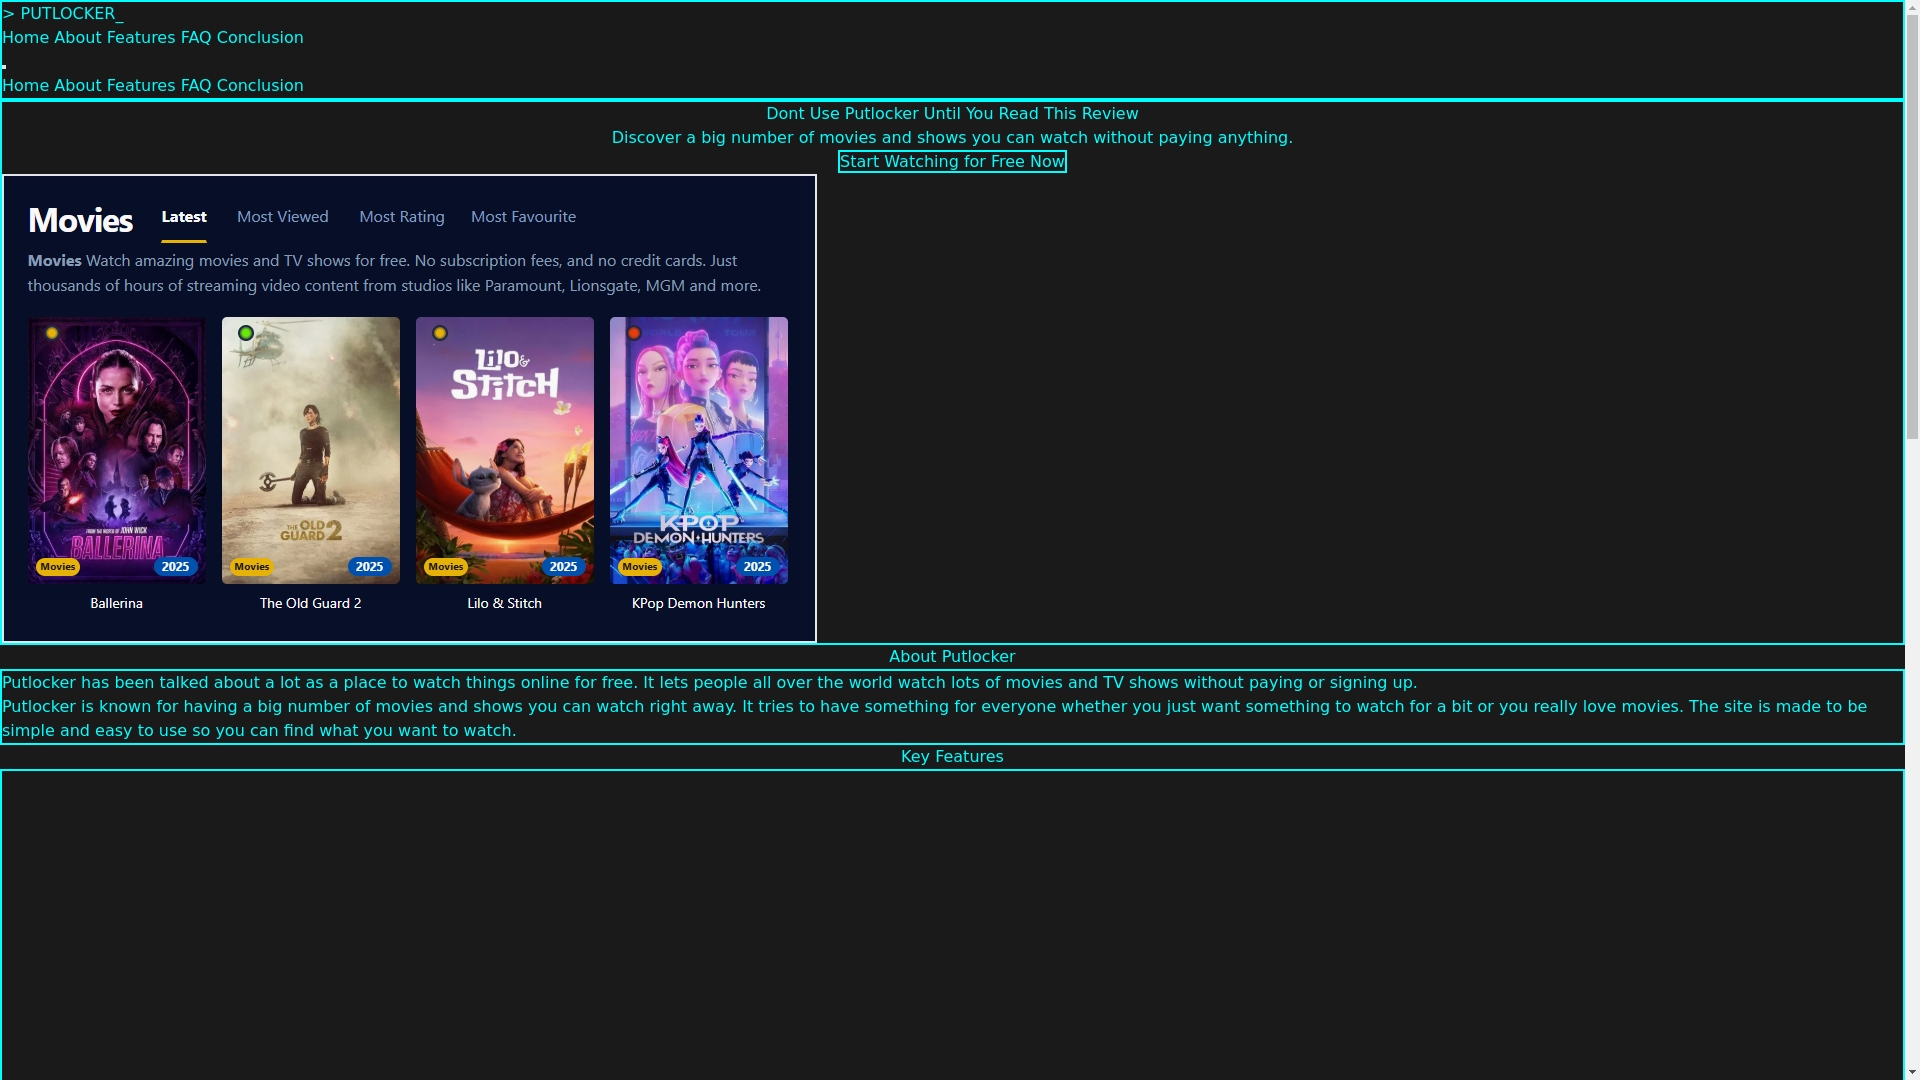Viewport: 1920px width, 1080px height.
Task: Click 'Dont Use Putlocker Until You Read' headline
Action: click(x=952, y=114)
